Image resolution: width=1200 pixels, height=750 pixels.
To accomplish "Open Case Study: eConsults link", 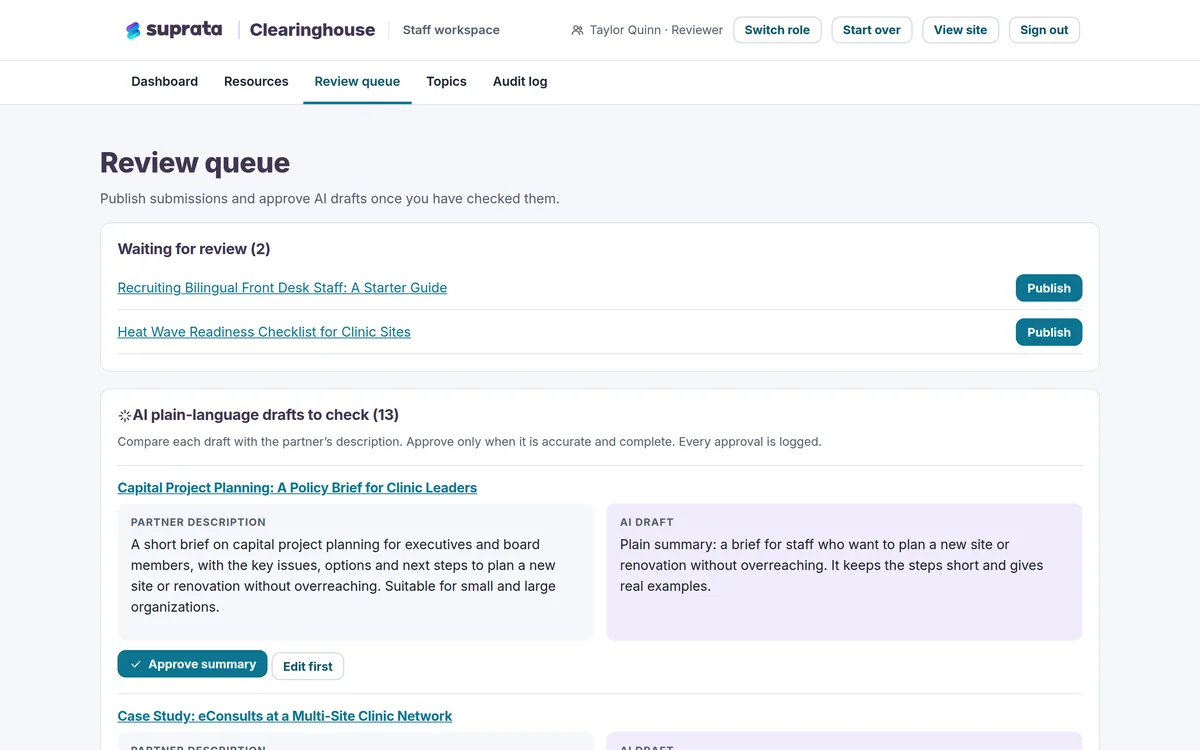I will click(285, 716).
